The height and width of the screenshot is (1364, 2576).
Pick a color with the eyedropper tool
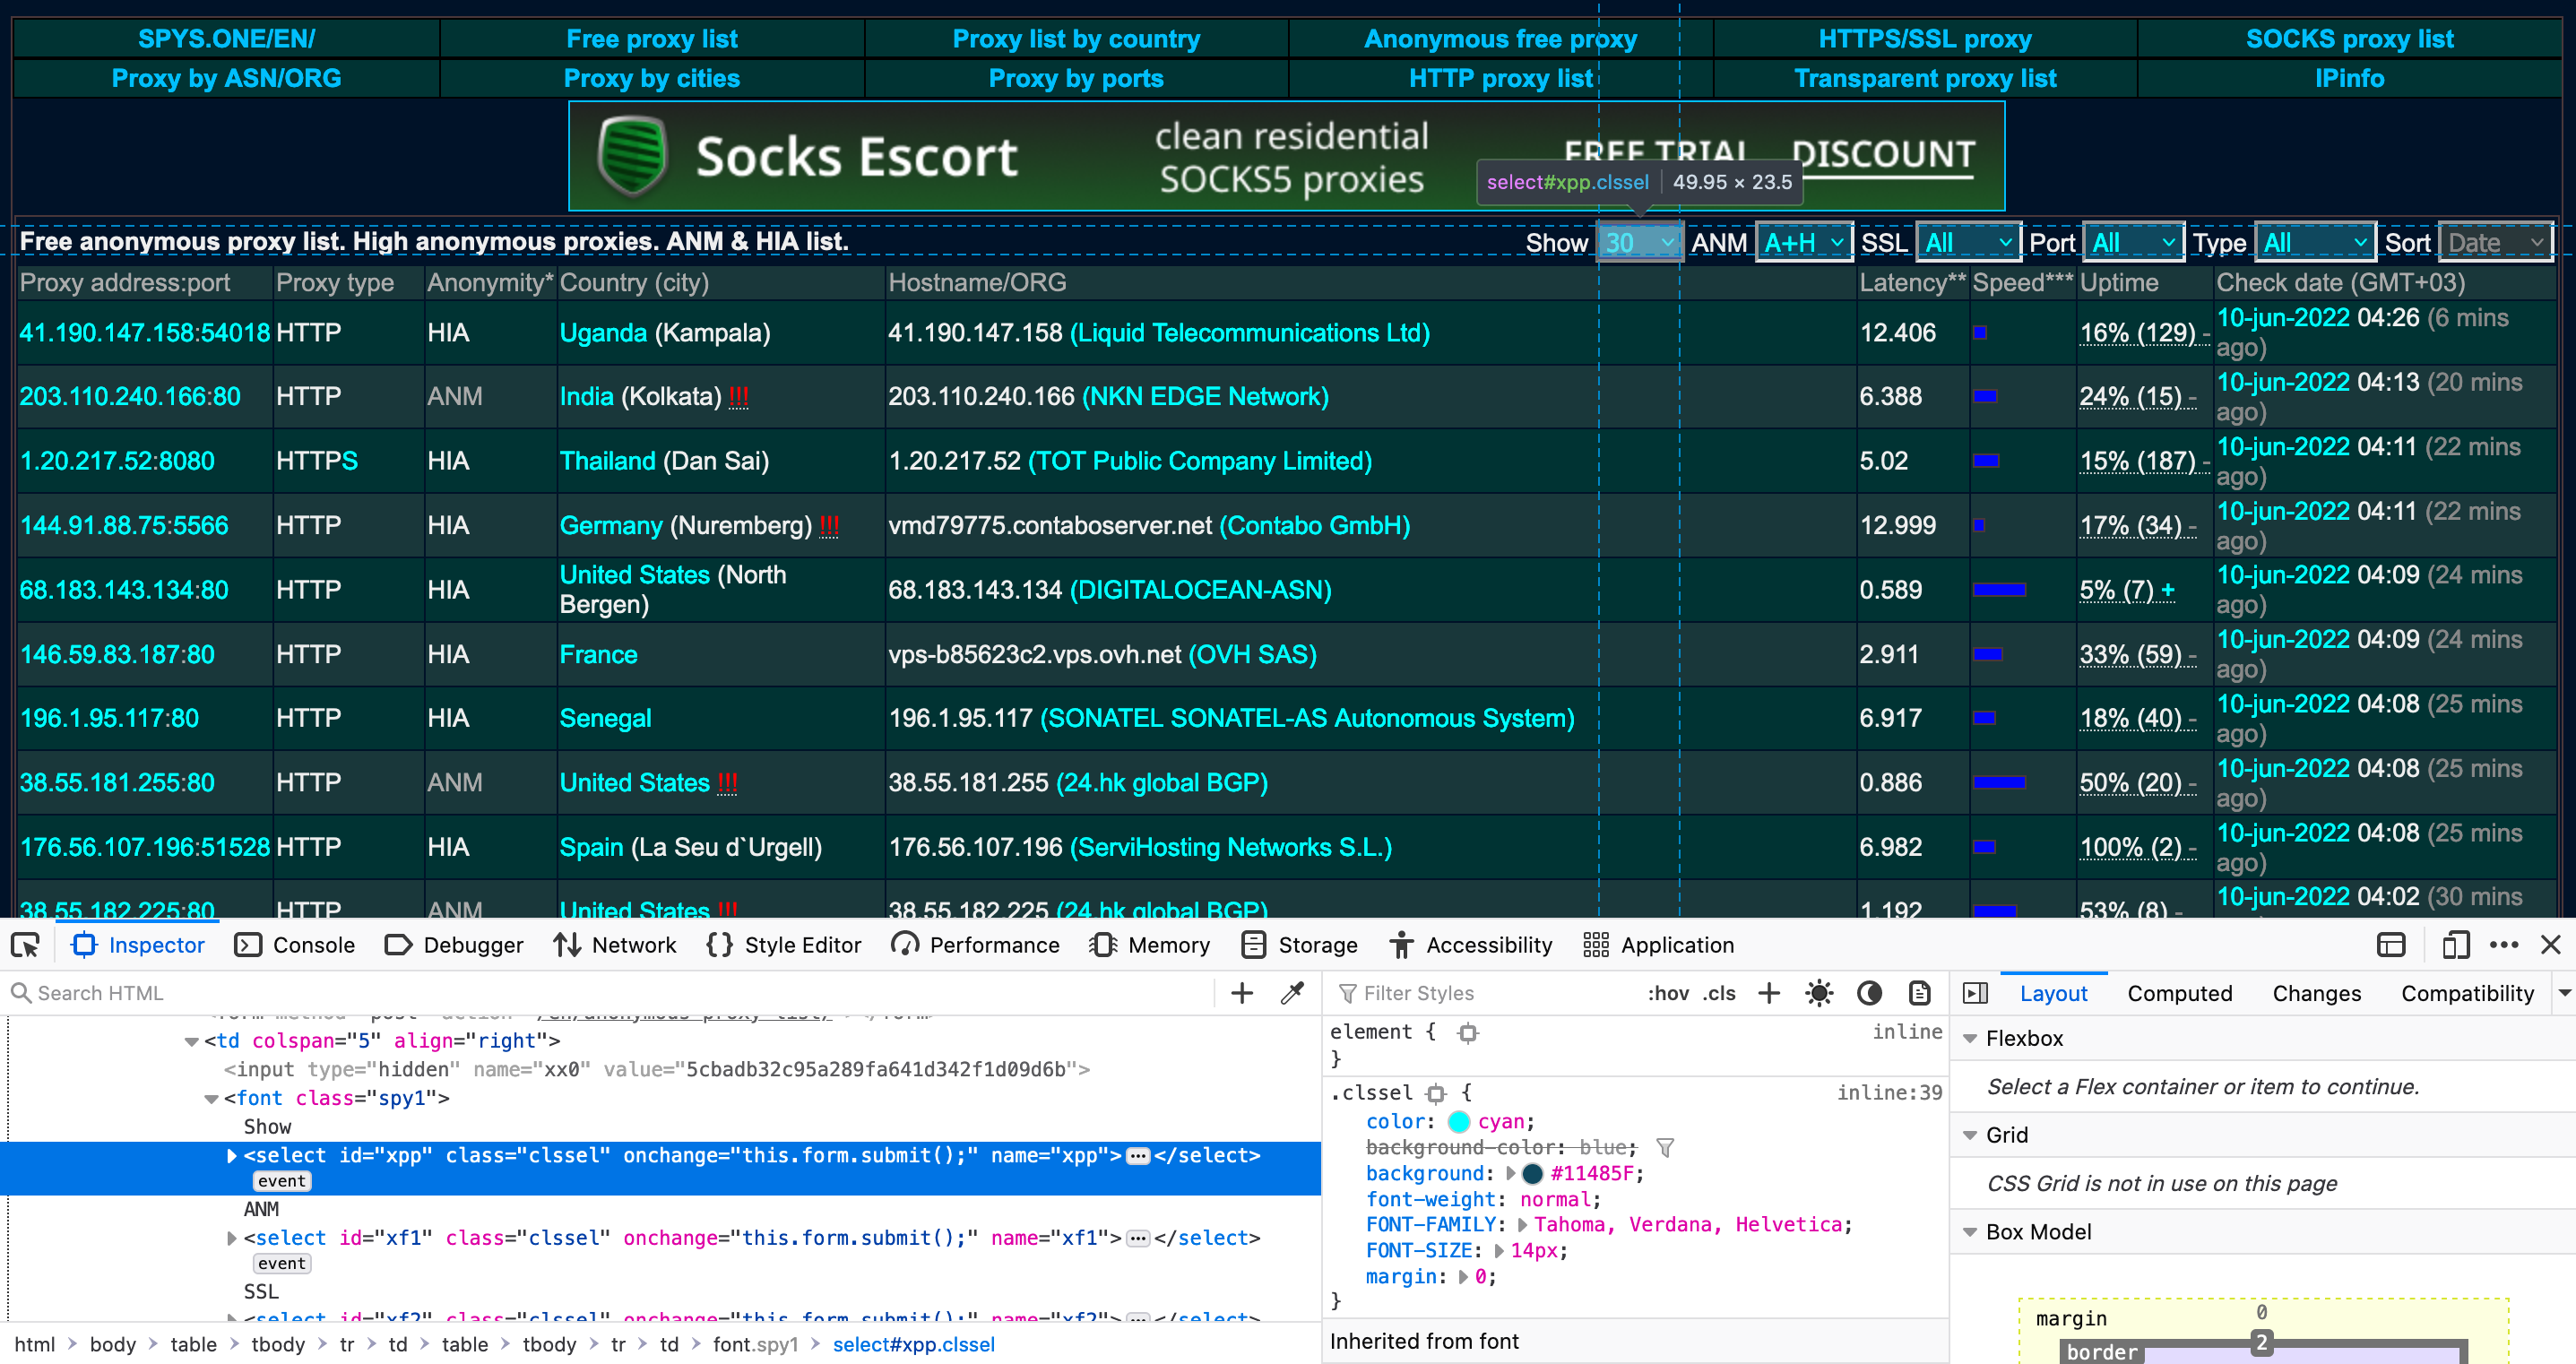coord(1292,993)
